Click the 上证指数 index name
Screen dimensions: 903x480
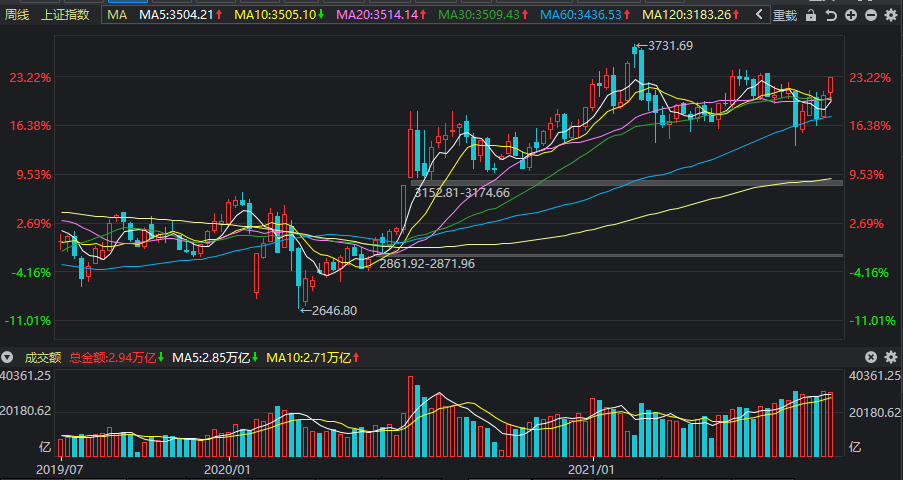click(x=65, y=14)
